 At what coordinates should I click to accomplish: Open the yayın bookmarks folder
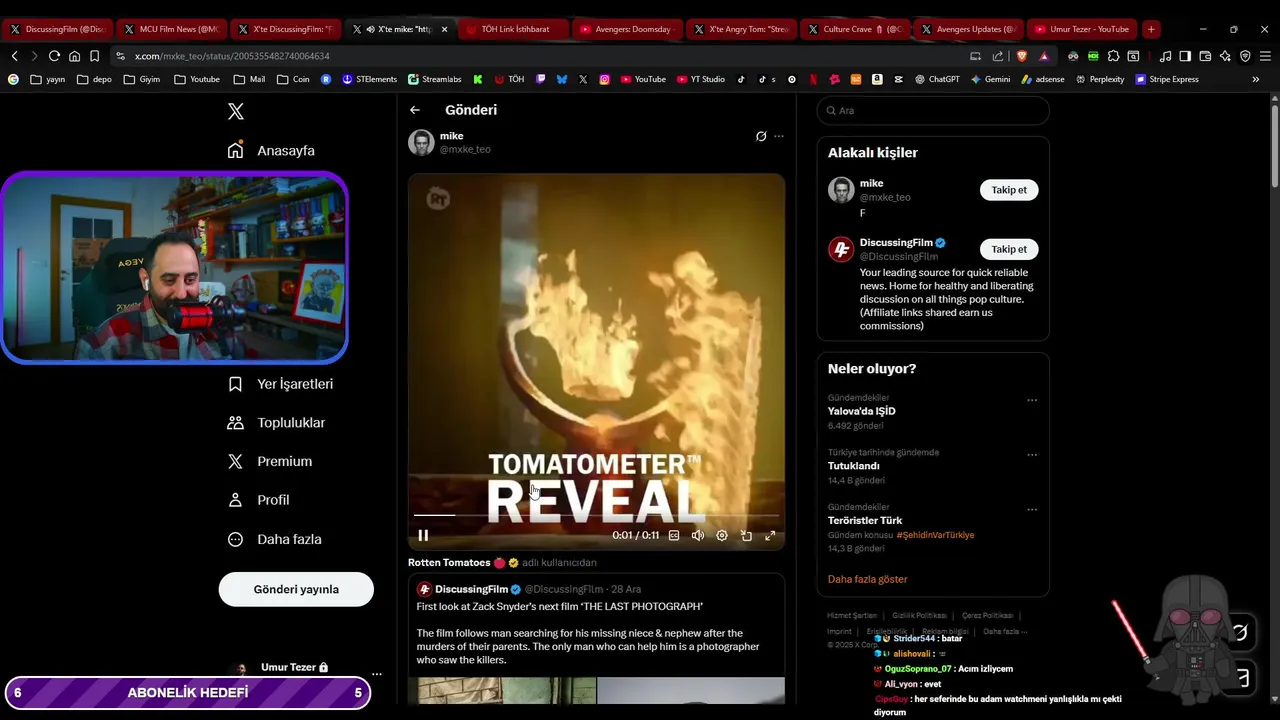click(x=47, y=79)
